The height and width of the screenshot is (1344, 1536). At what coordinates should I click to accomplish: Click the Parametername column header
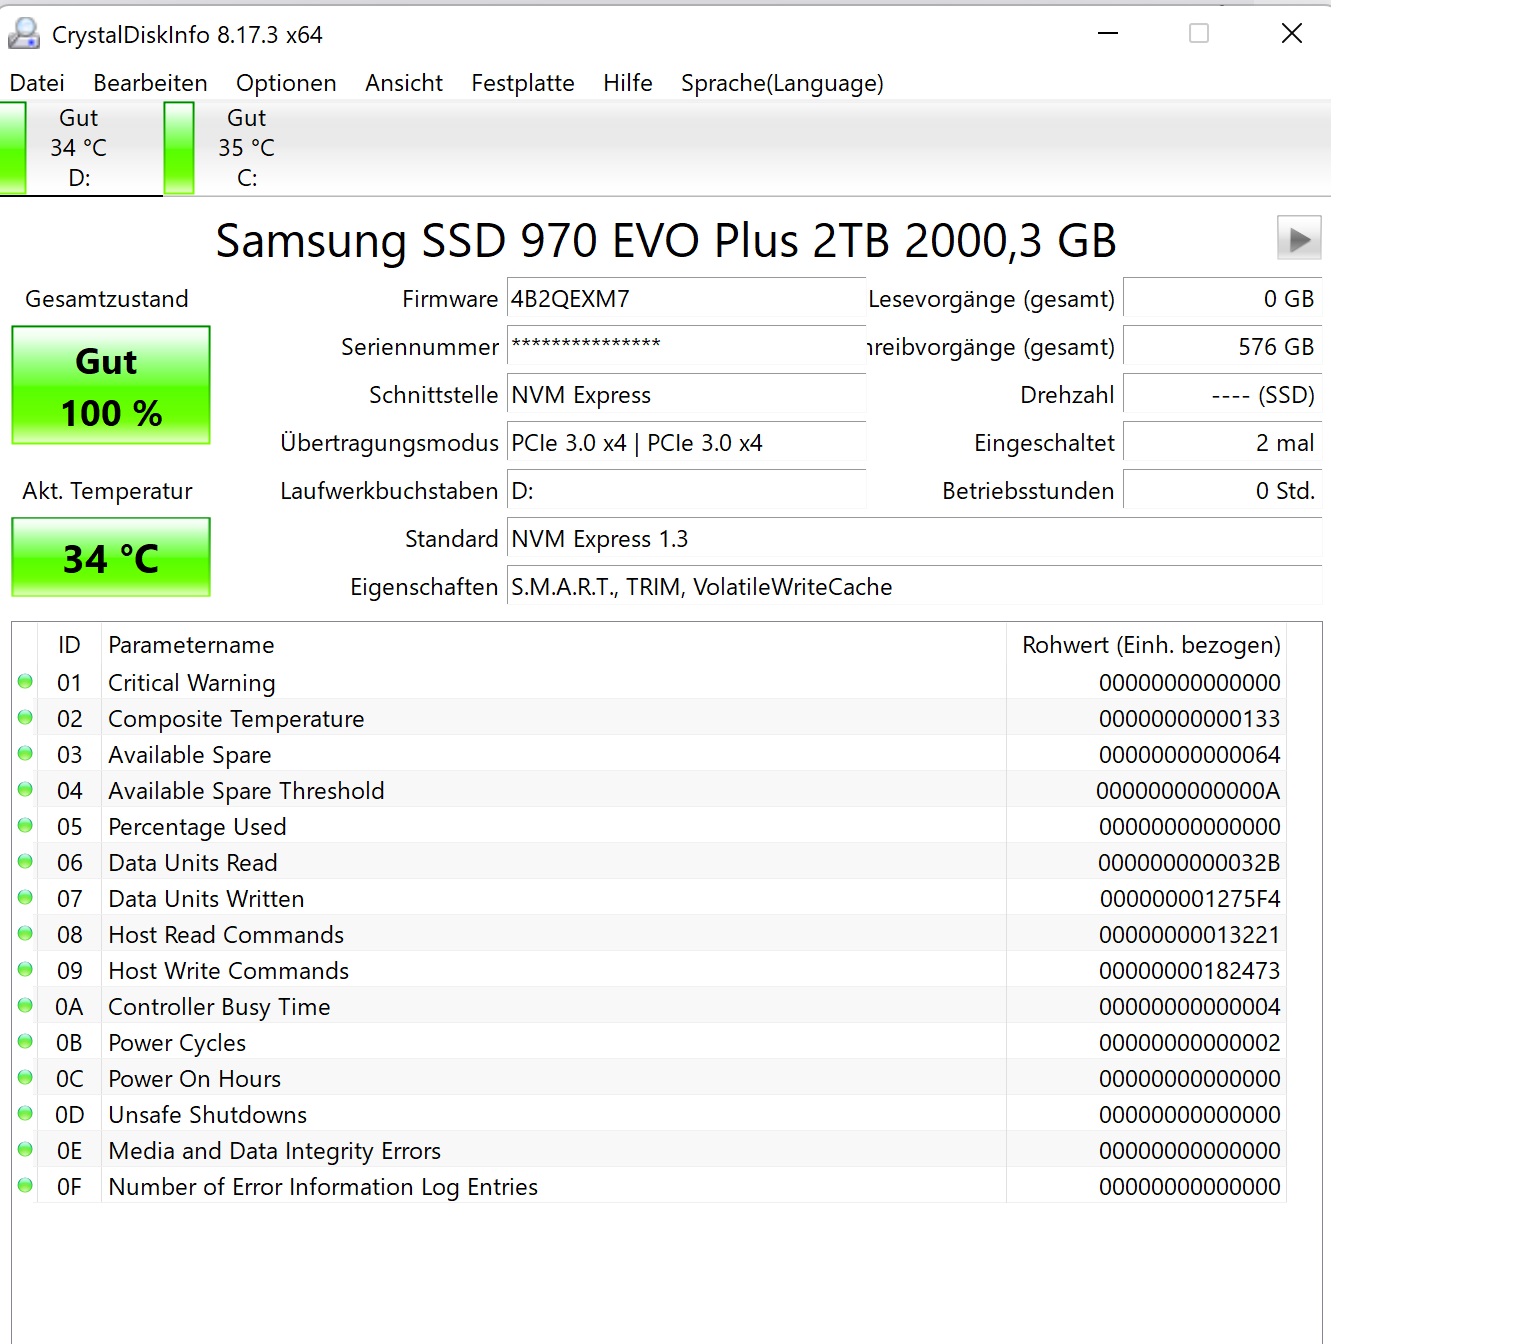(553, 645)
